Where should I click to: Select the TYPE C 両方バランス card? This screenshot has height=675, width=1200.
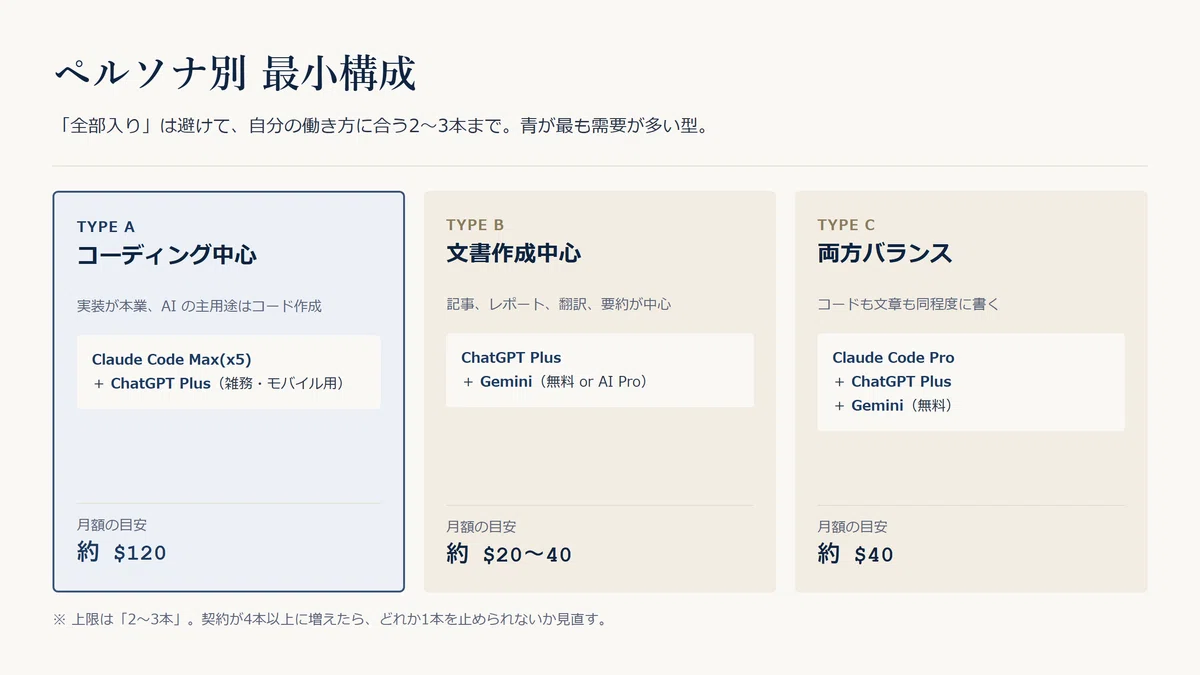coord(971,392)
